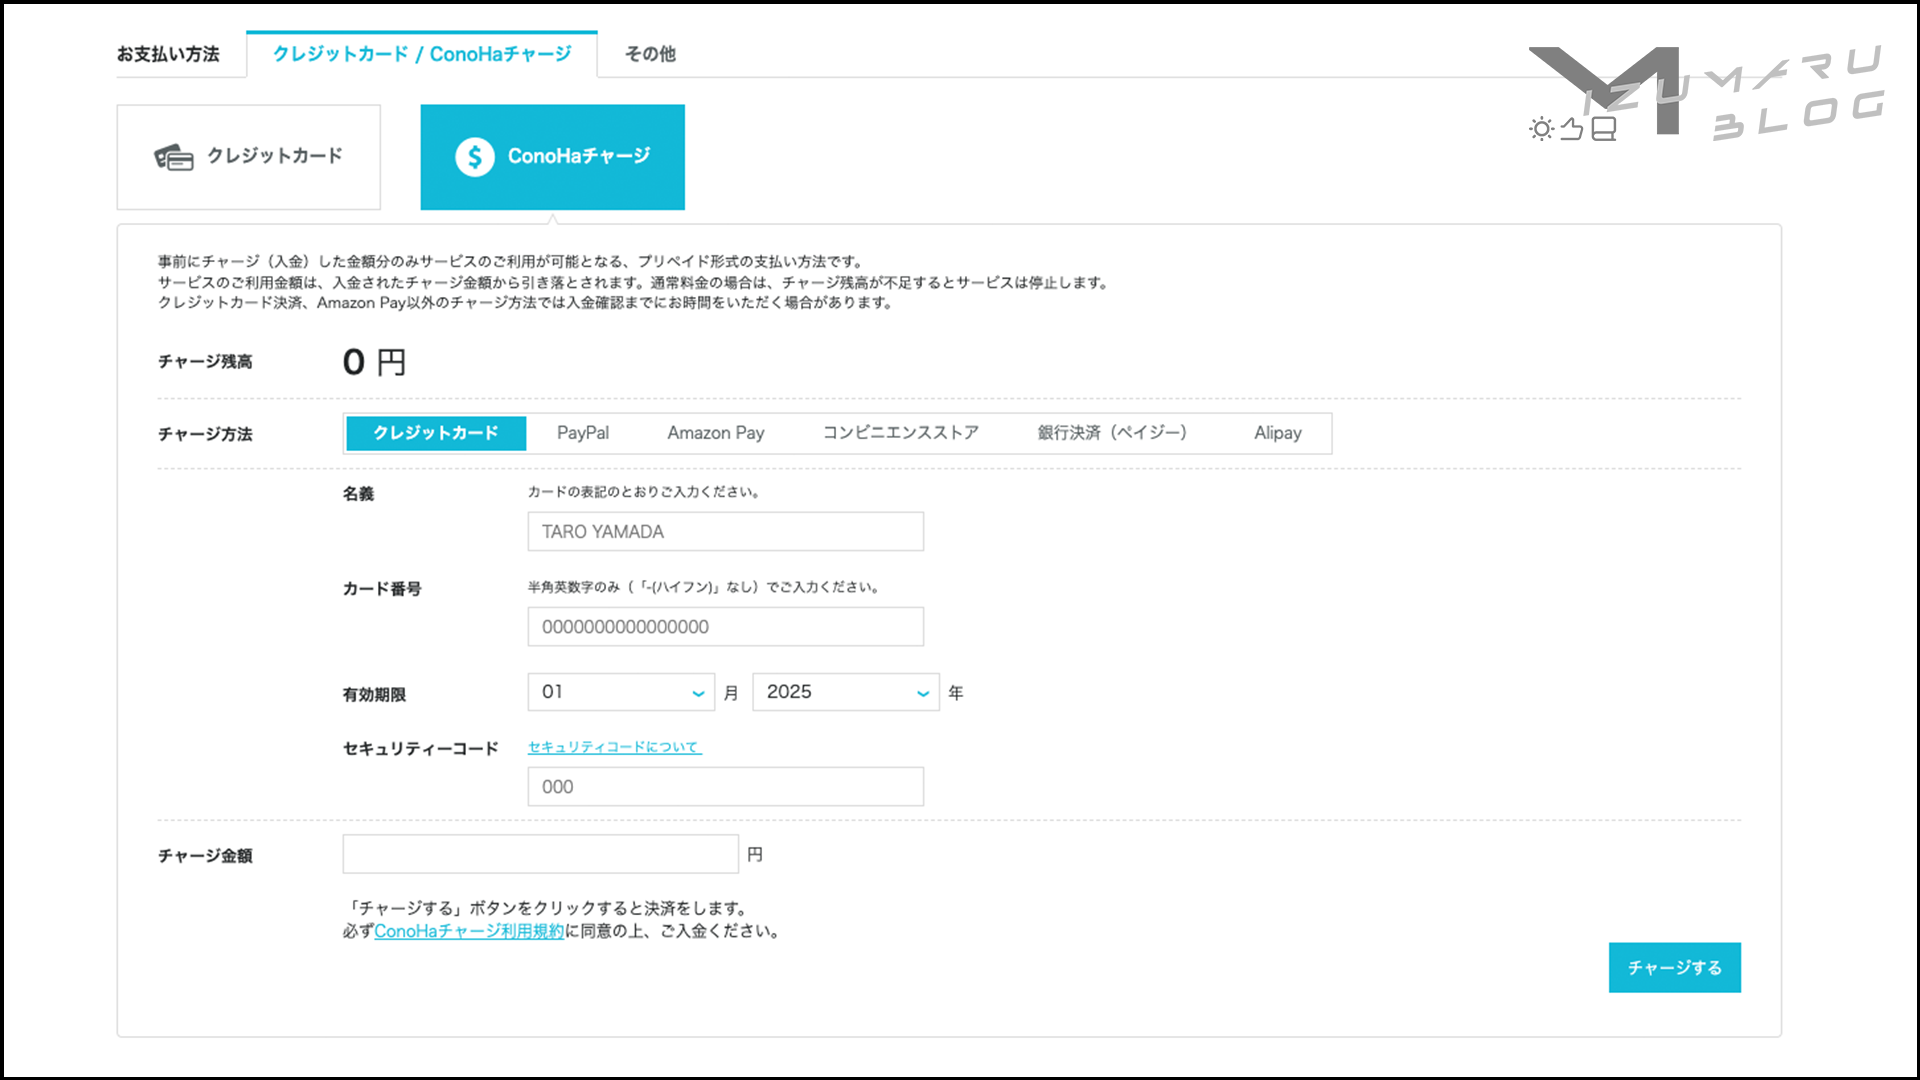Select the ConoHaチャージ payment method button

[x=552, y=157]
